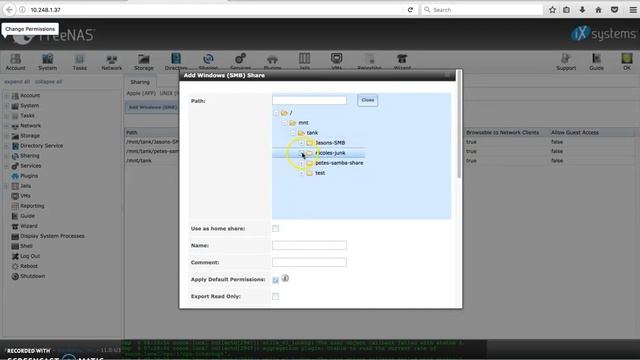Select Reporting in the sidebar tree
This screenshot has width=640, height=360.
(x=32, y=206)
